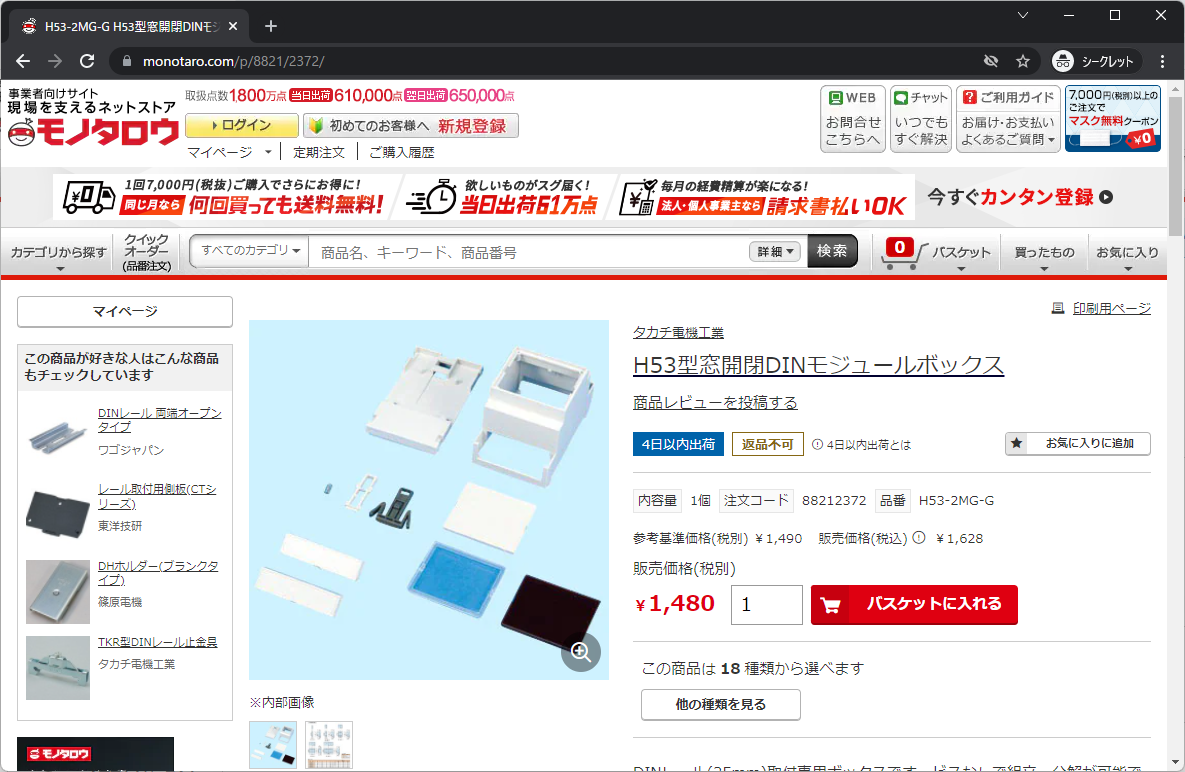Select the second product thumbnail
1185x772 pixels.
[x=329, y=745]
